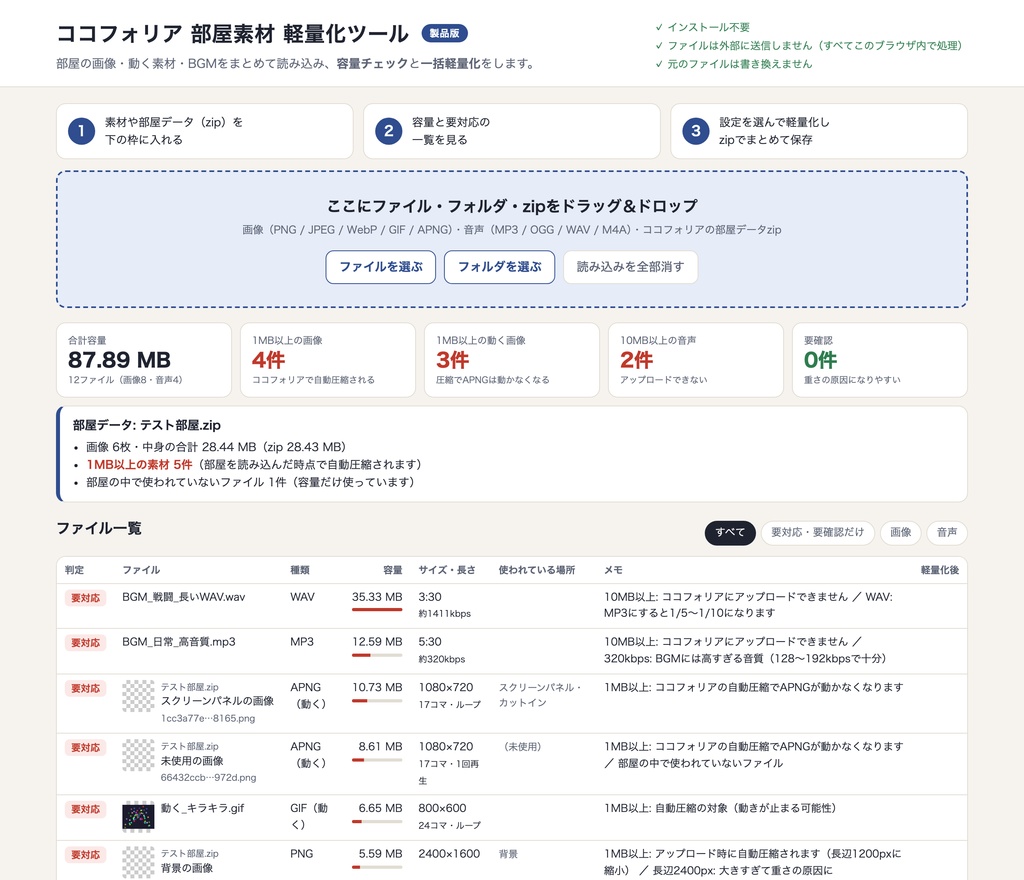The height and width of the screenshot is (880, 1024).
Task: Click the 種類 column header
Action: [300, 570]
